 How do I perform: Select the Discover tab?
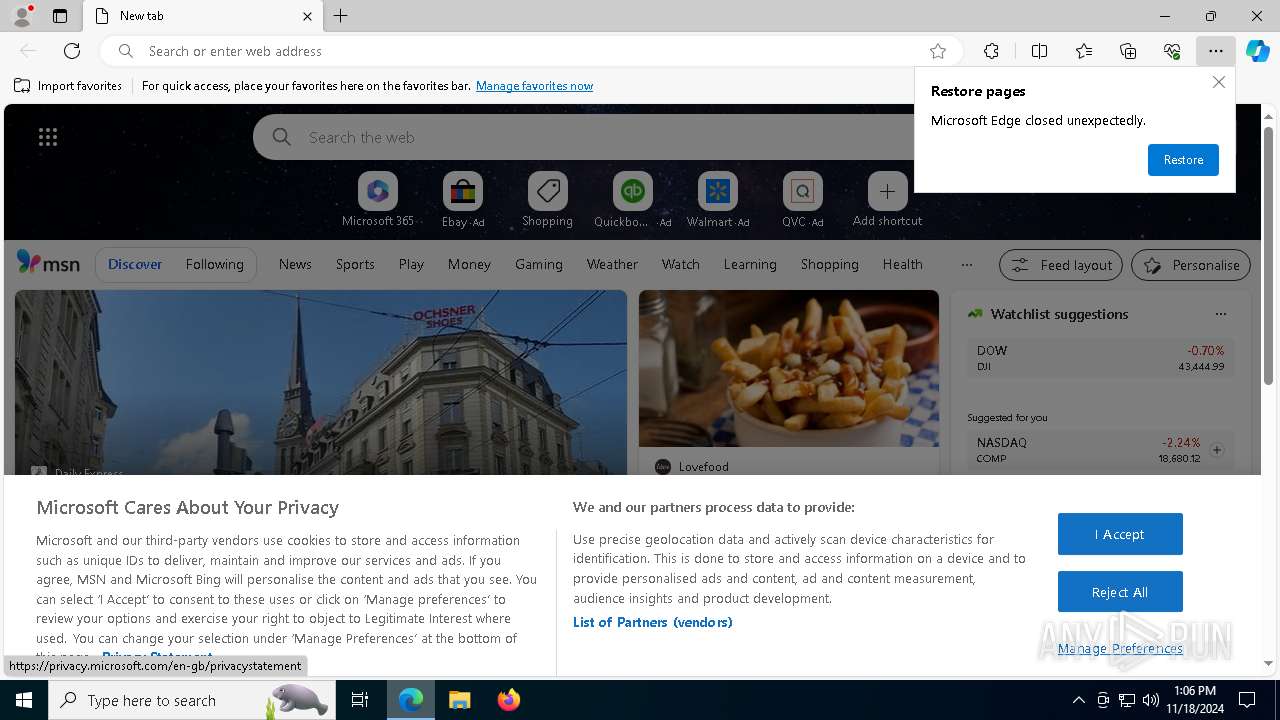click(x=135, y=264)
